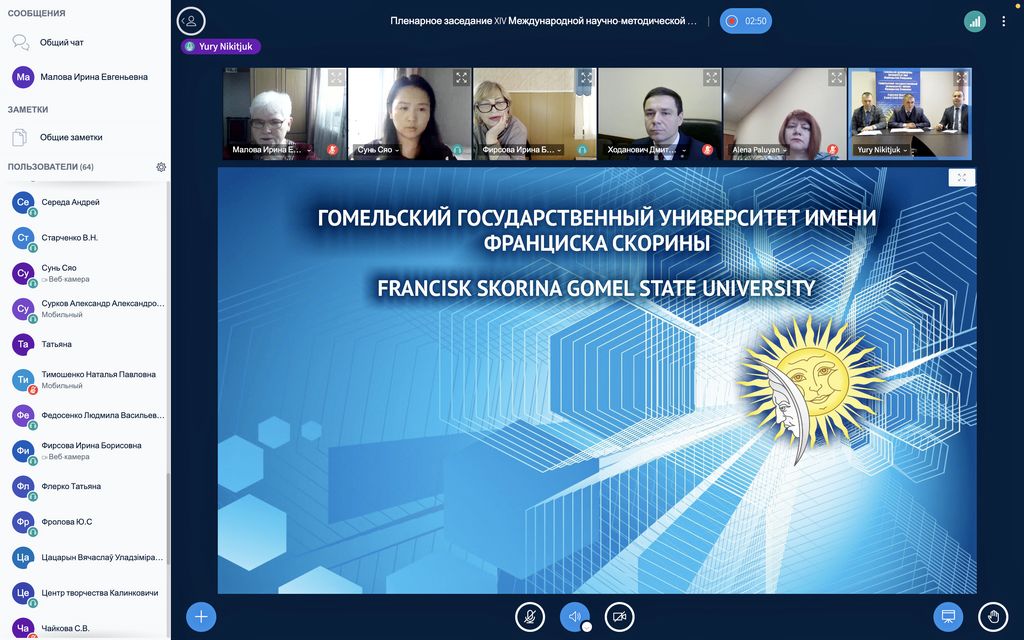
Task: Check the connection status icon
Action: [974, 21]
